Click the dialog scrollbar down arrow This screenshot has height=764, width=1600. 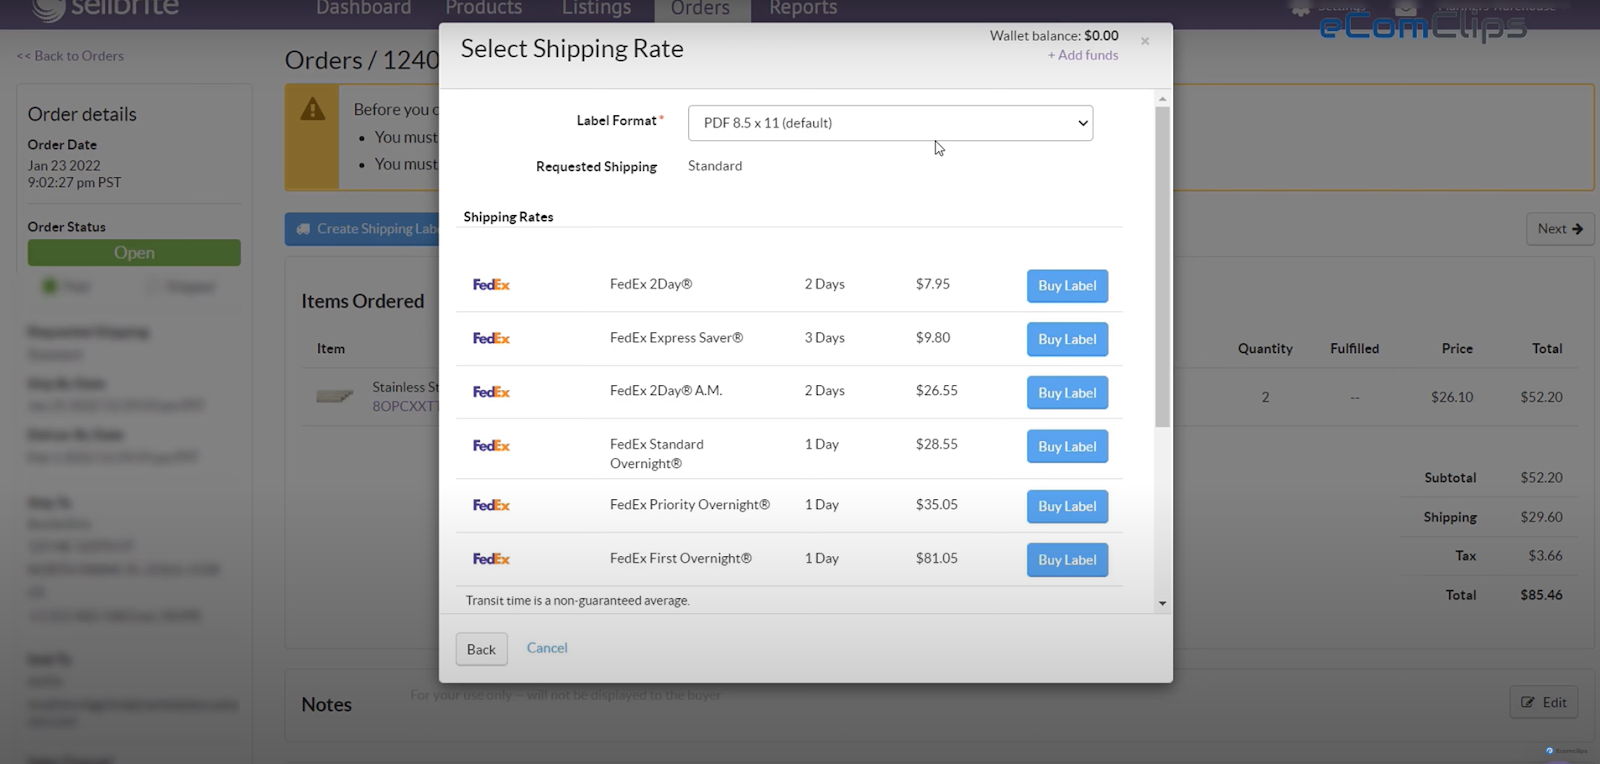1162,603
